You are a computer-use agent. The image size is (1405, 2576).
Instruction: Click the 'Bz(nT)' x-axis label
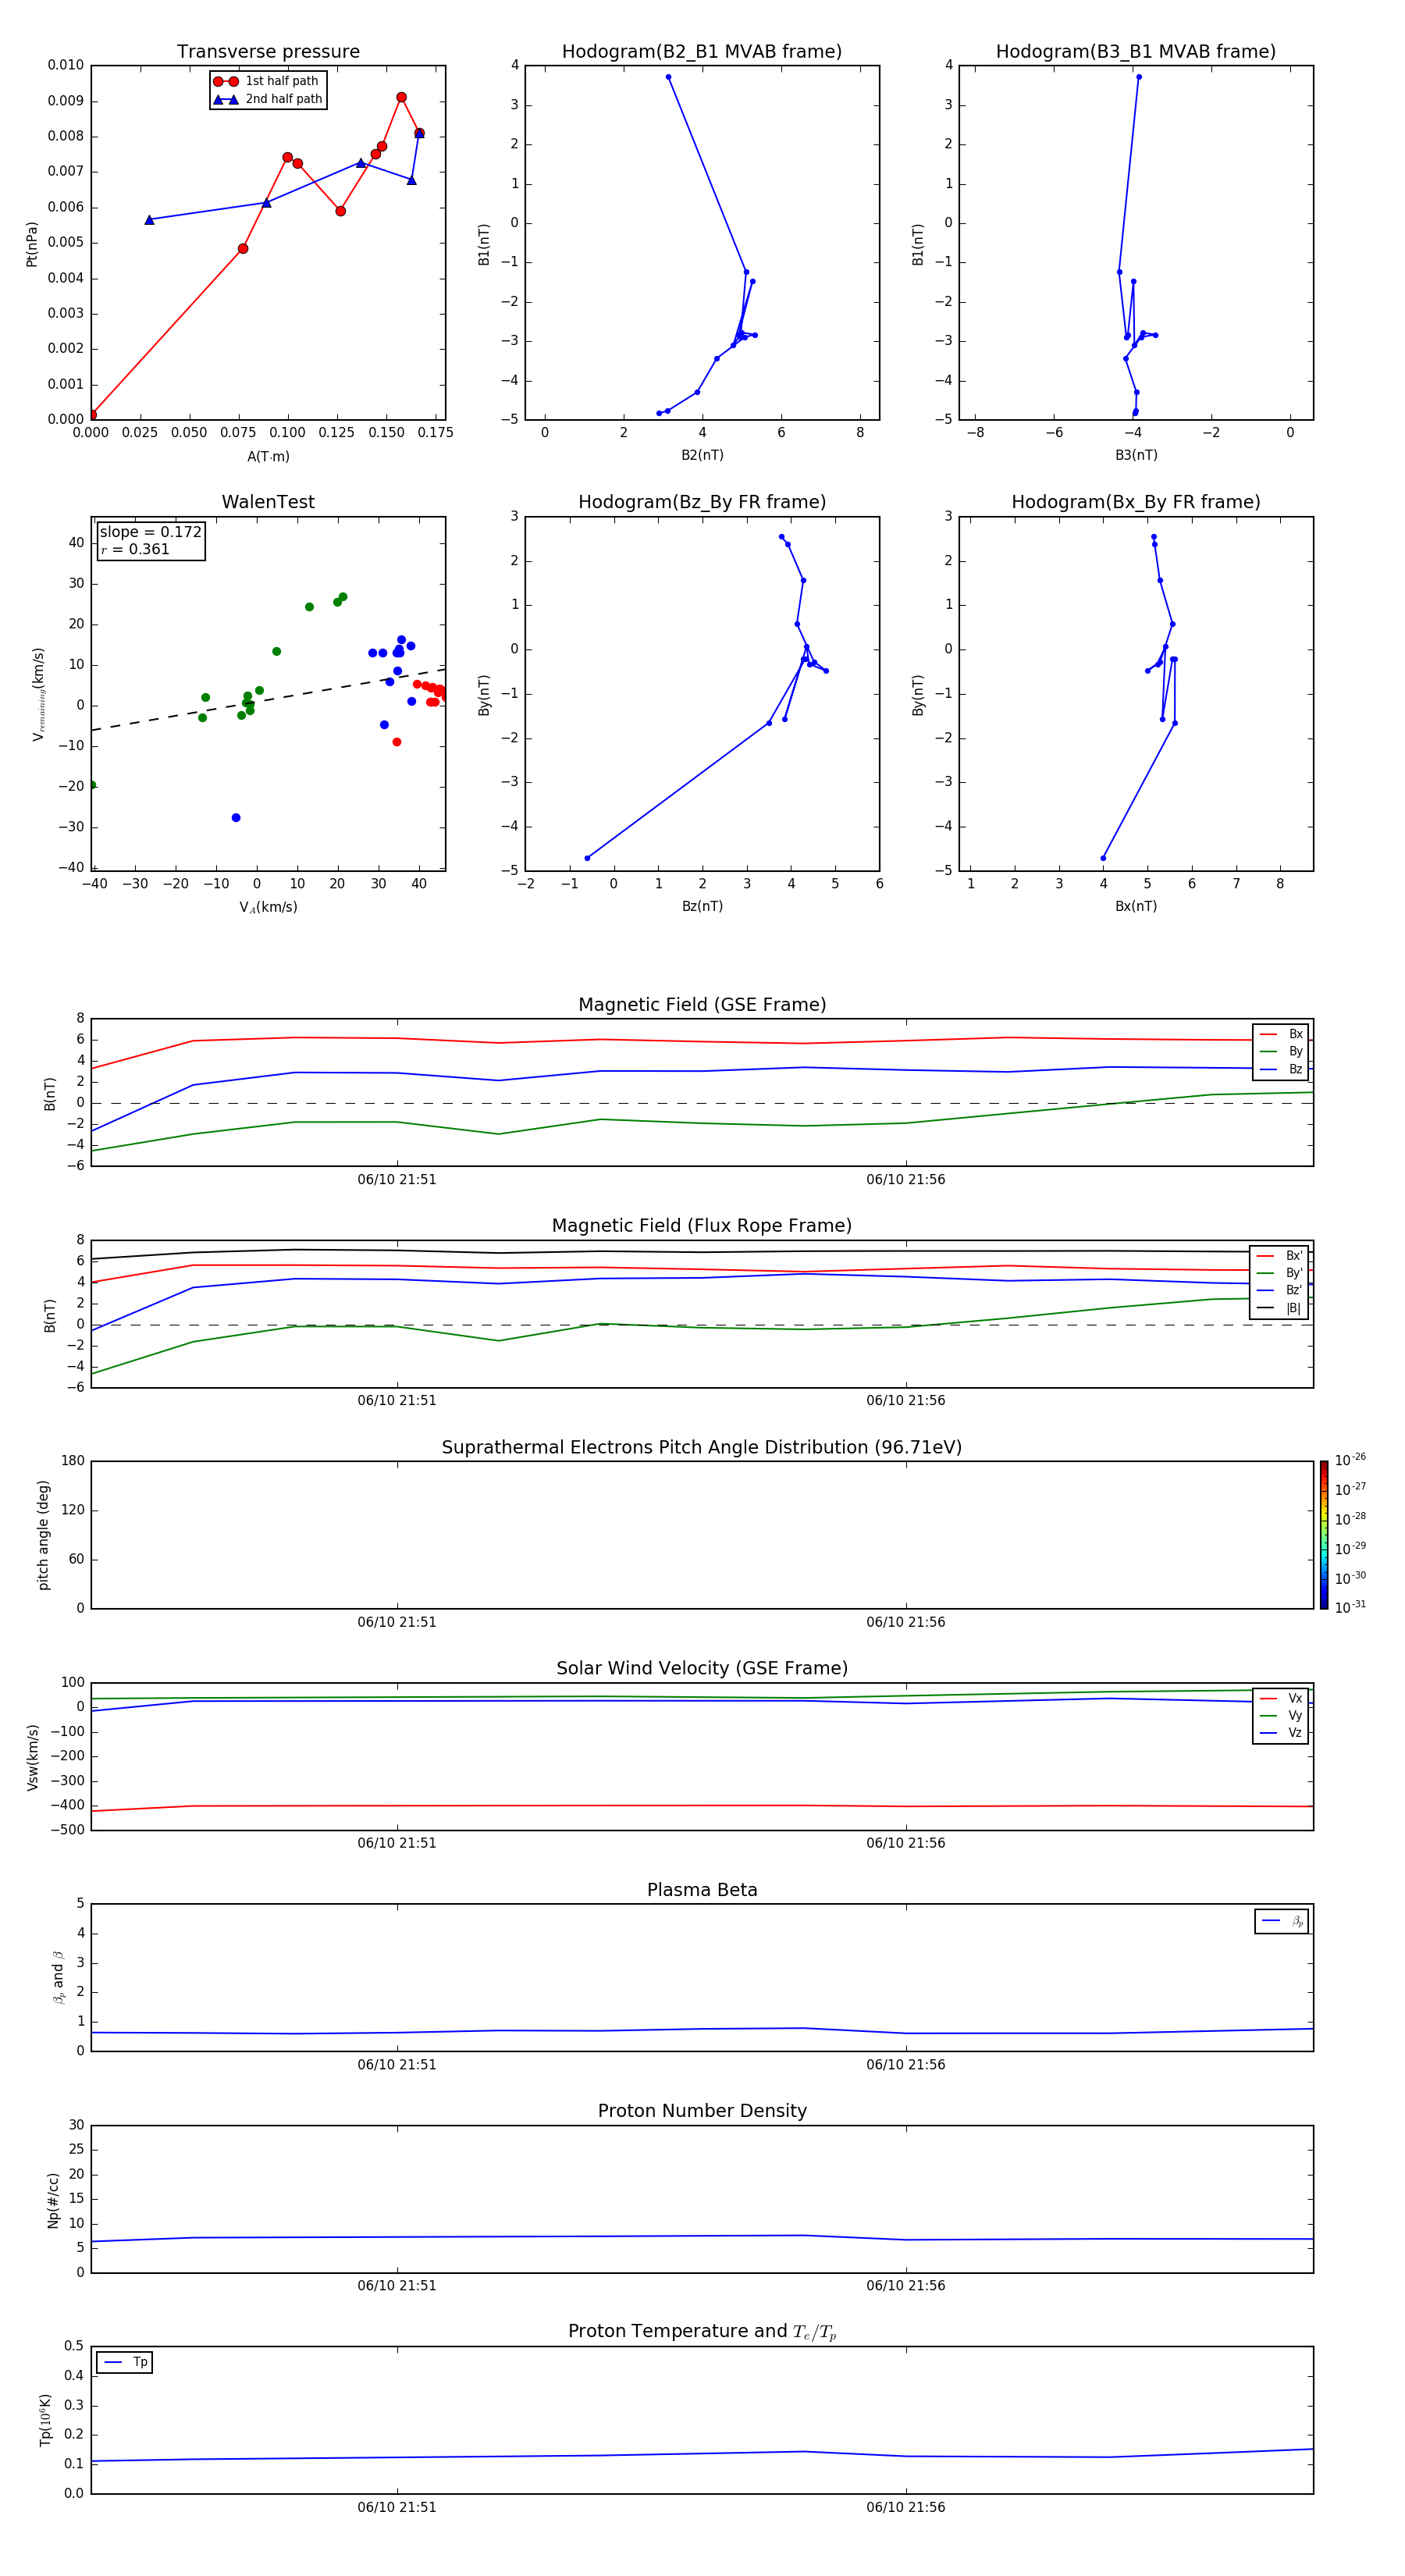pos(702,906)
